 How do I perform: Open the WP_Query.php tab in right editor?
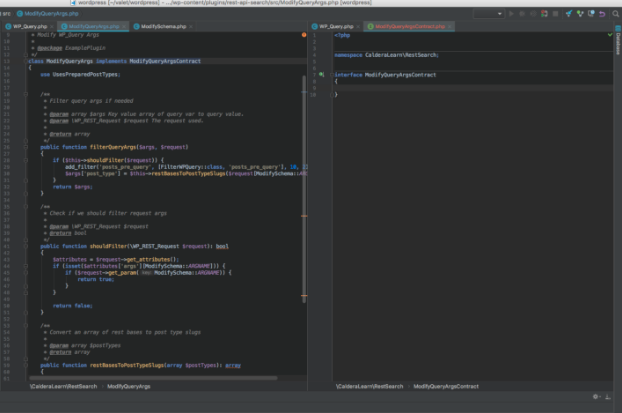pos(336,26)
